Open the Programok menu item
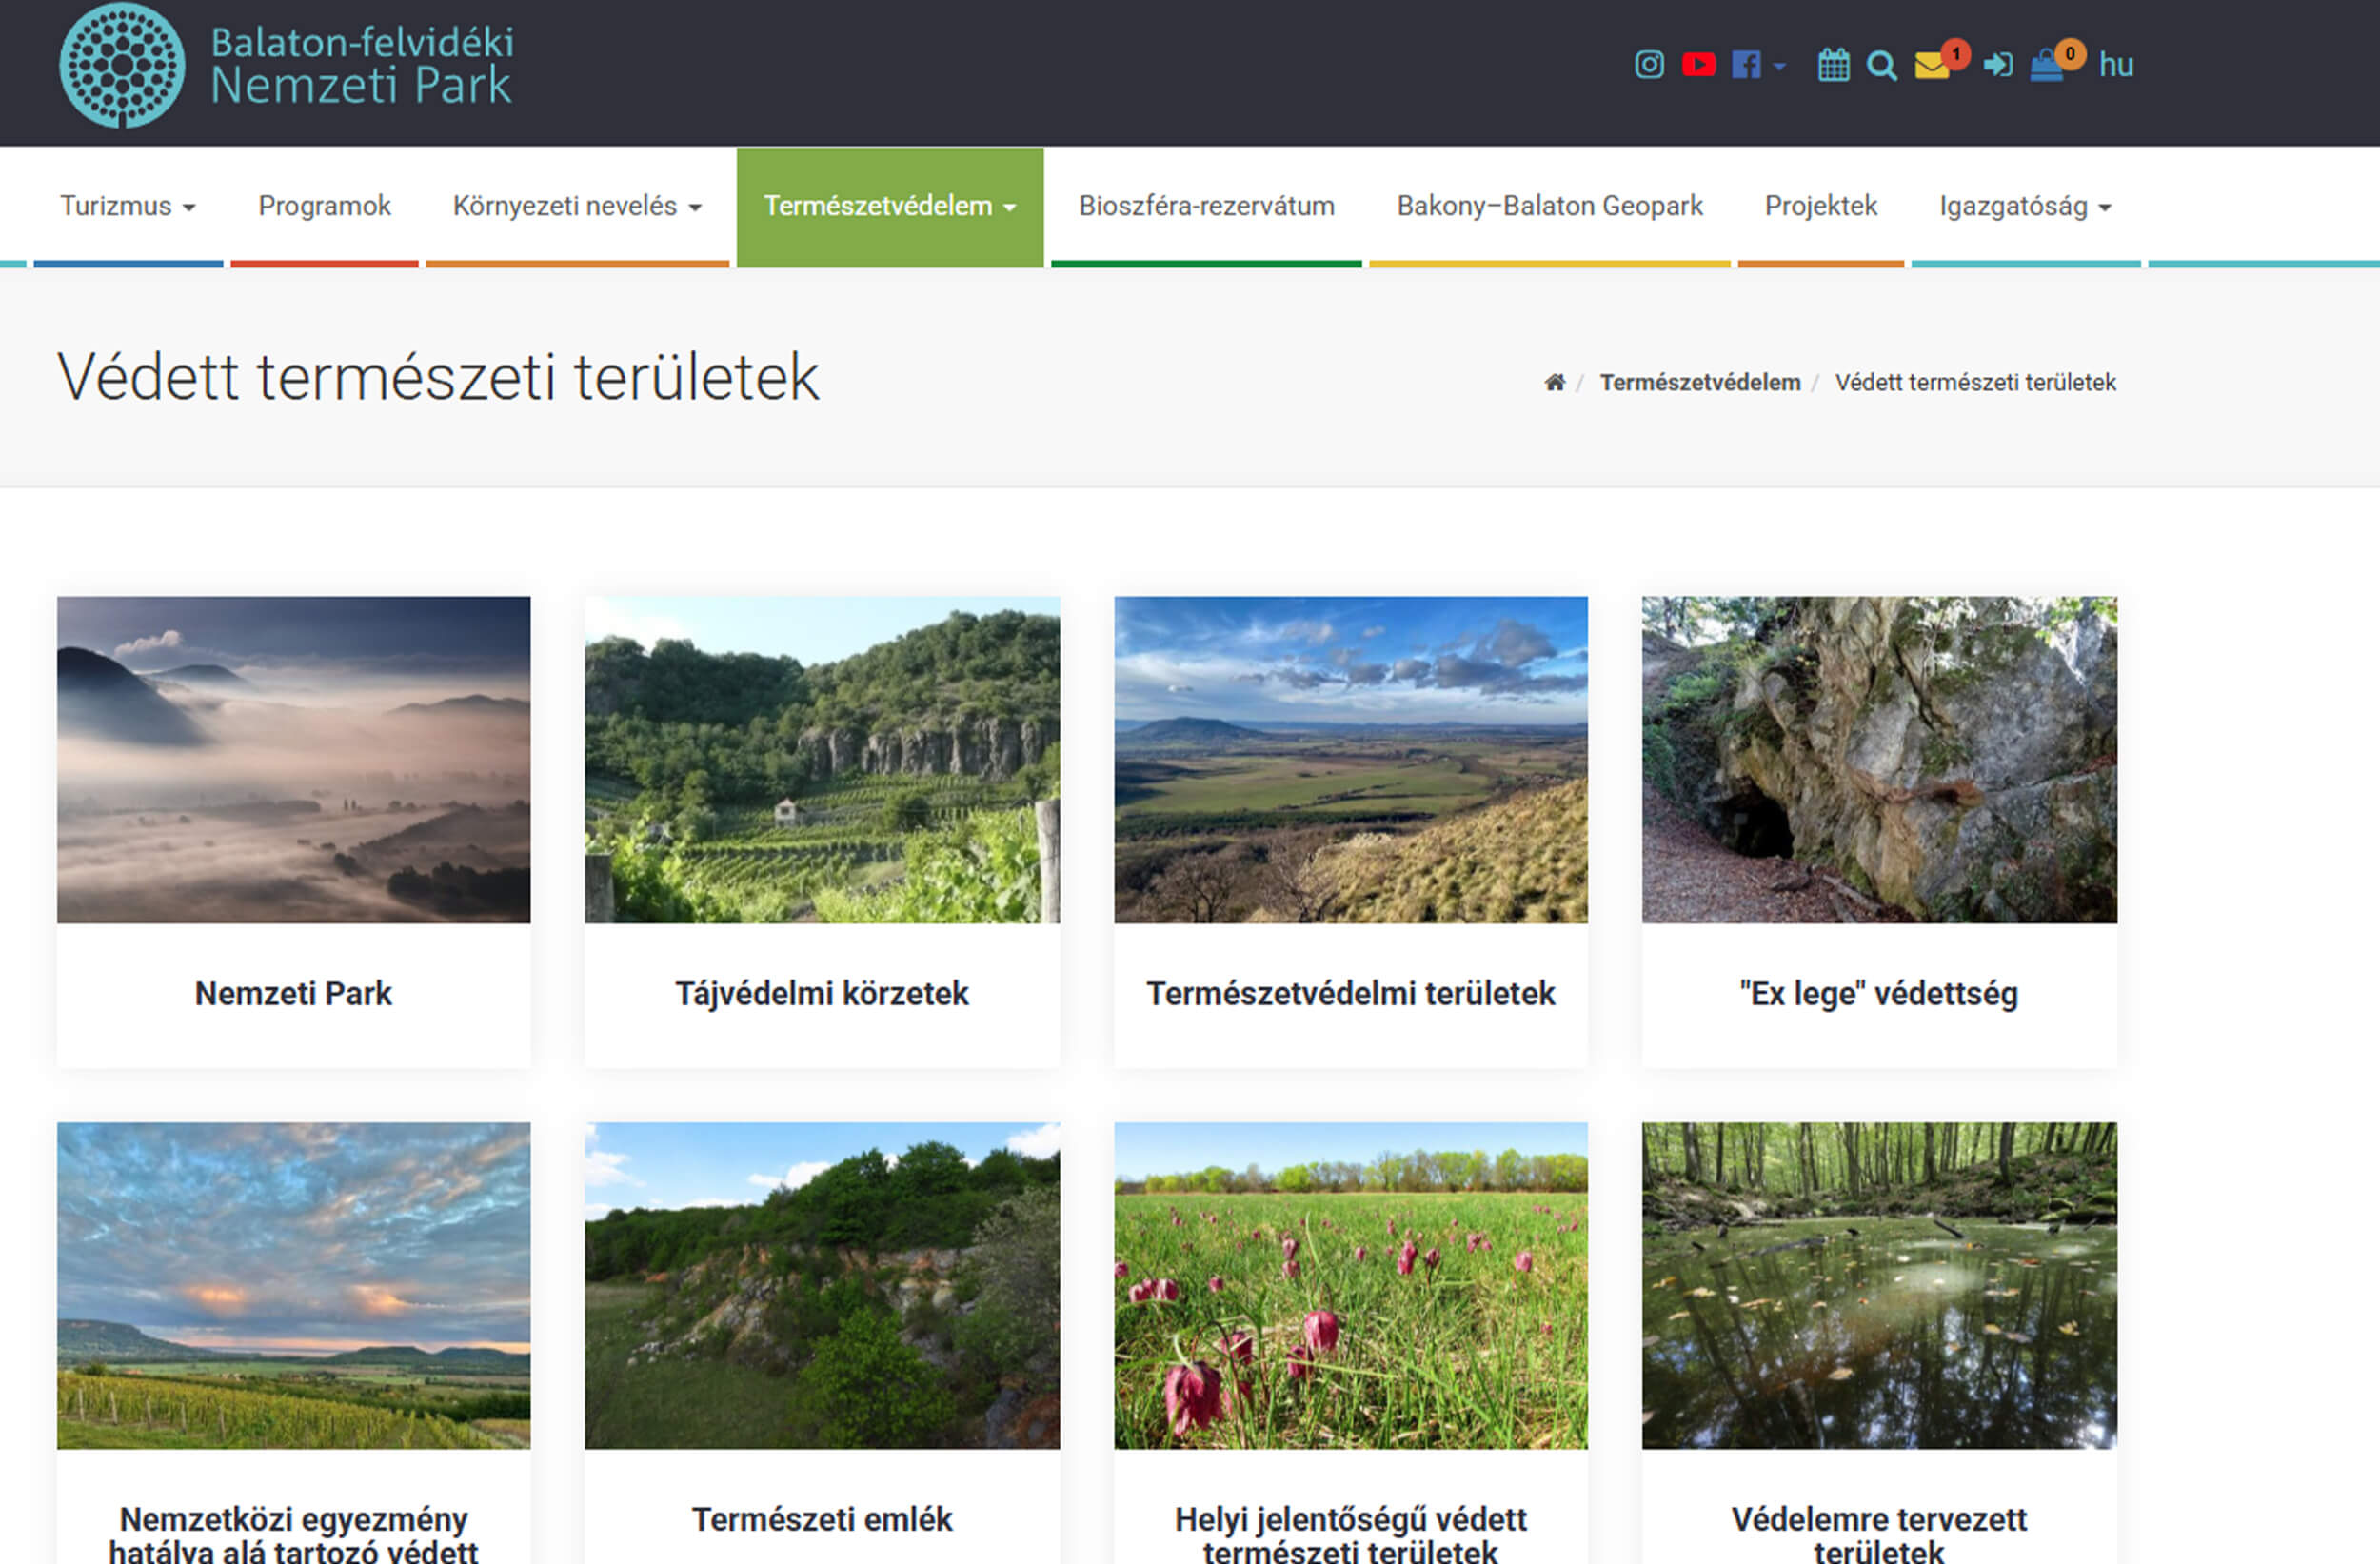 [x=324, y=206]
